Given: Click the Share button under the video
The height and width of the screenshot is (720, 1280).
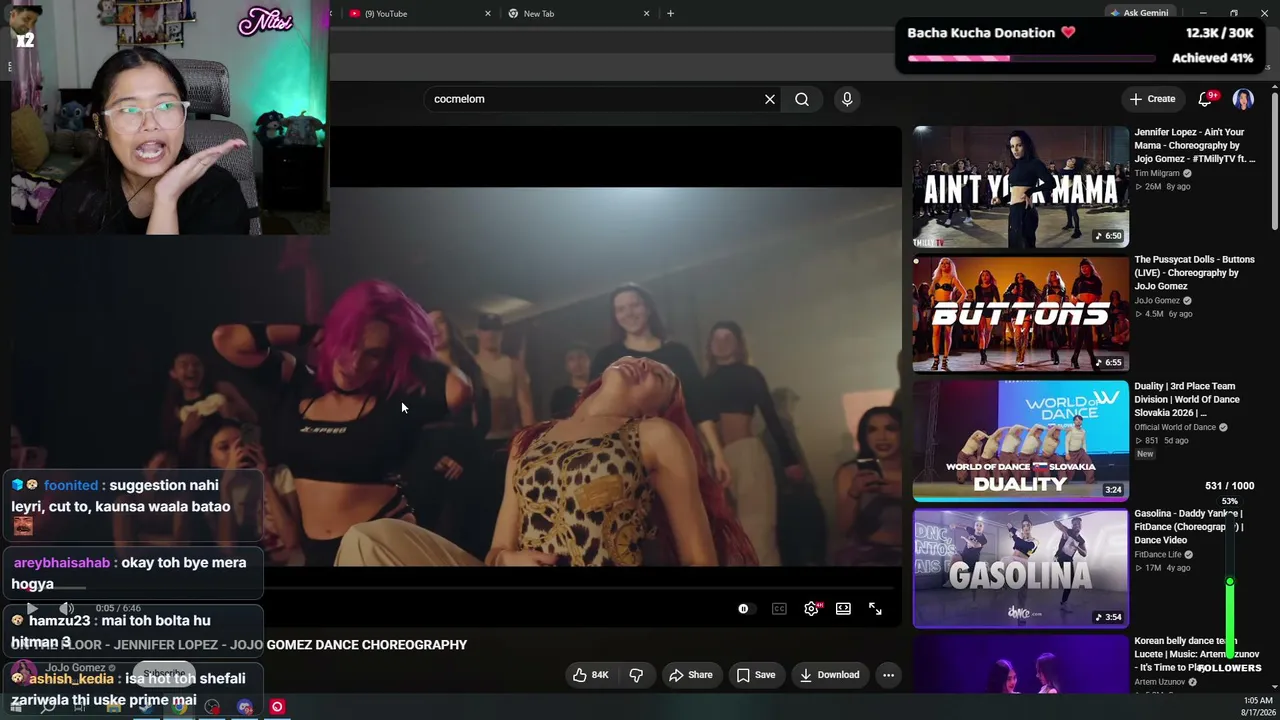Looking at the screenshot, I should (x=691, y=675).
